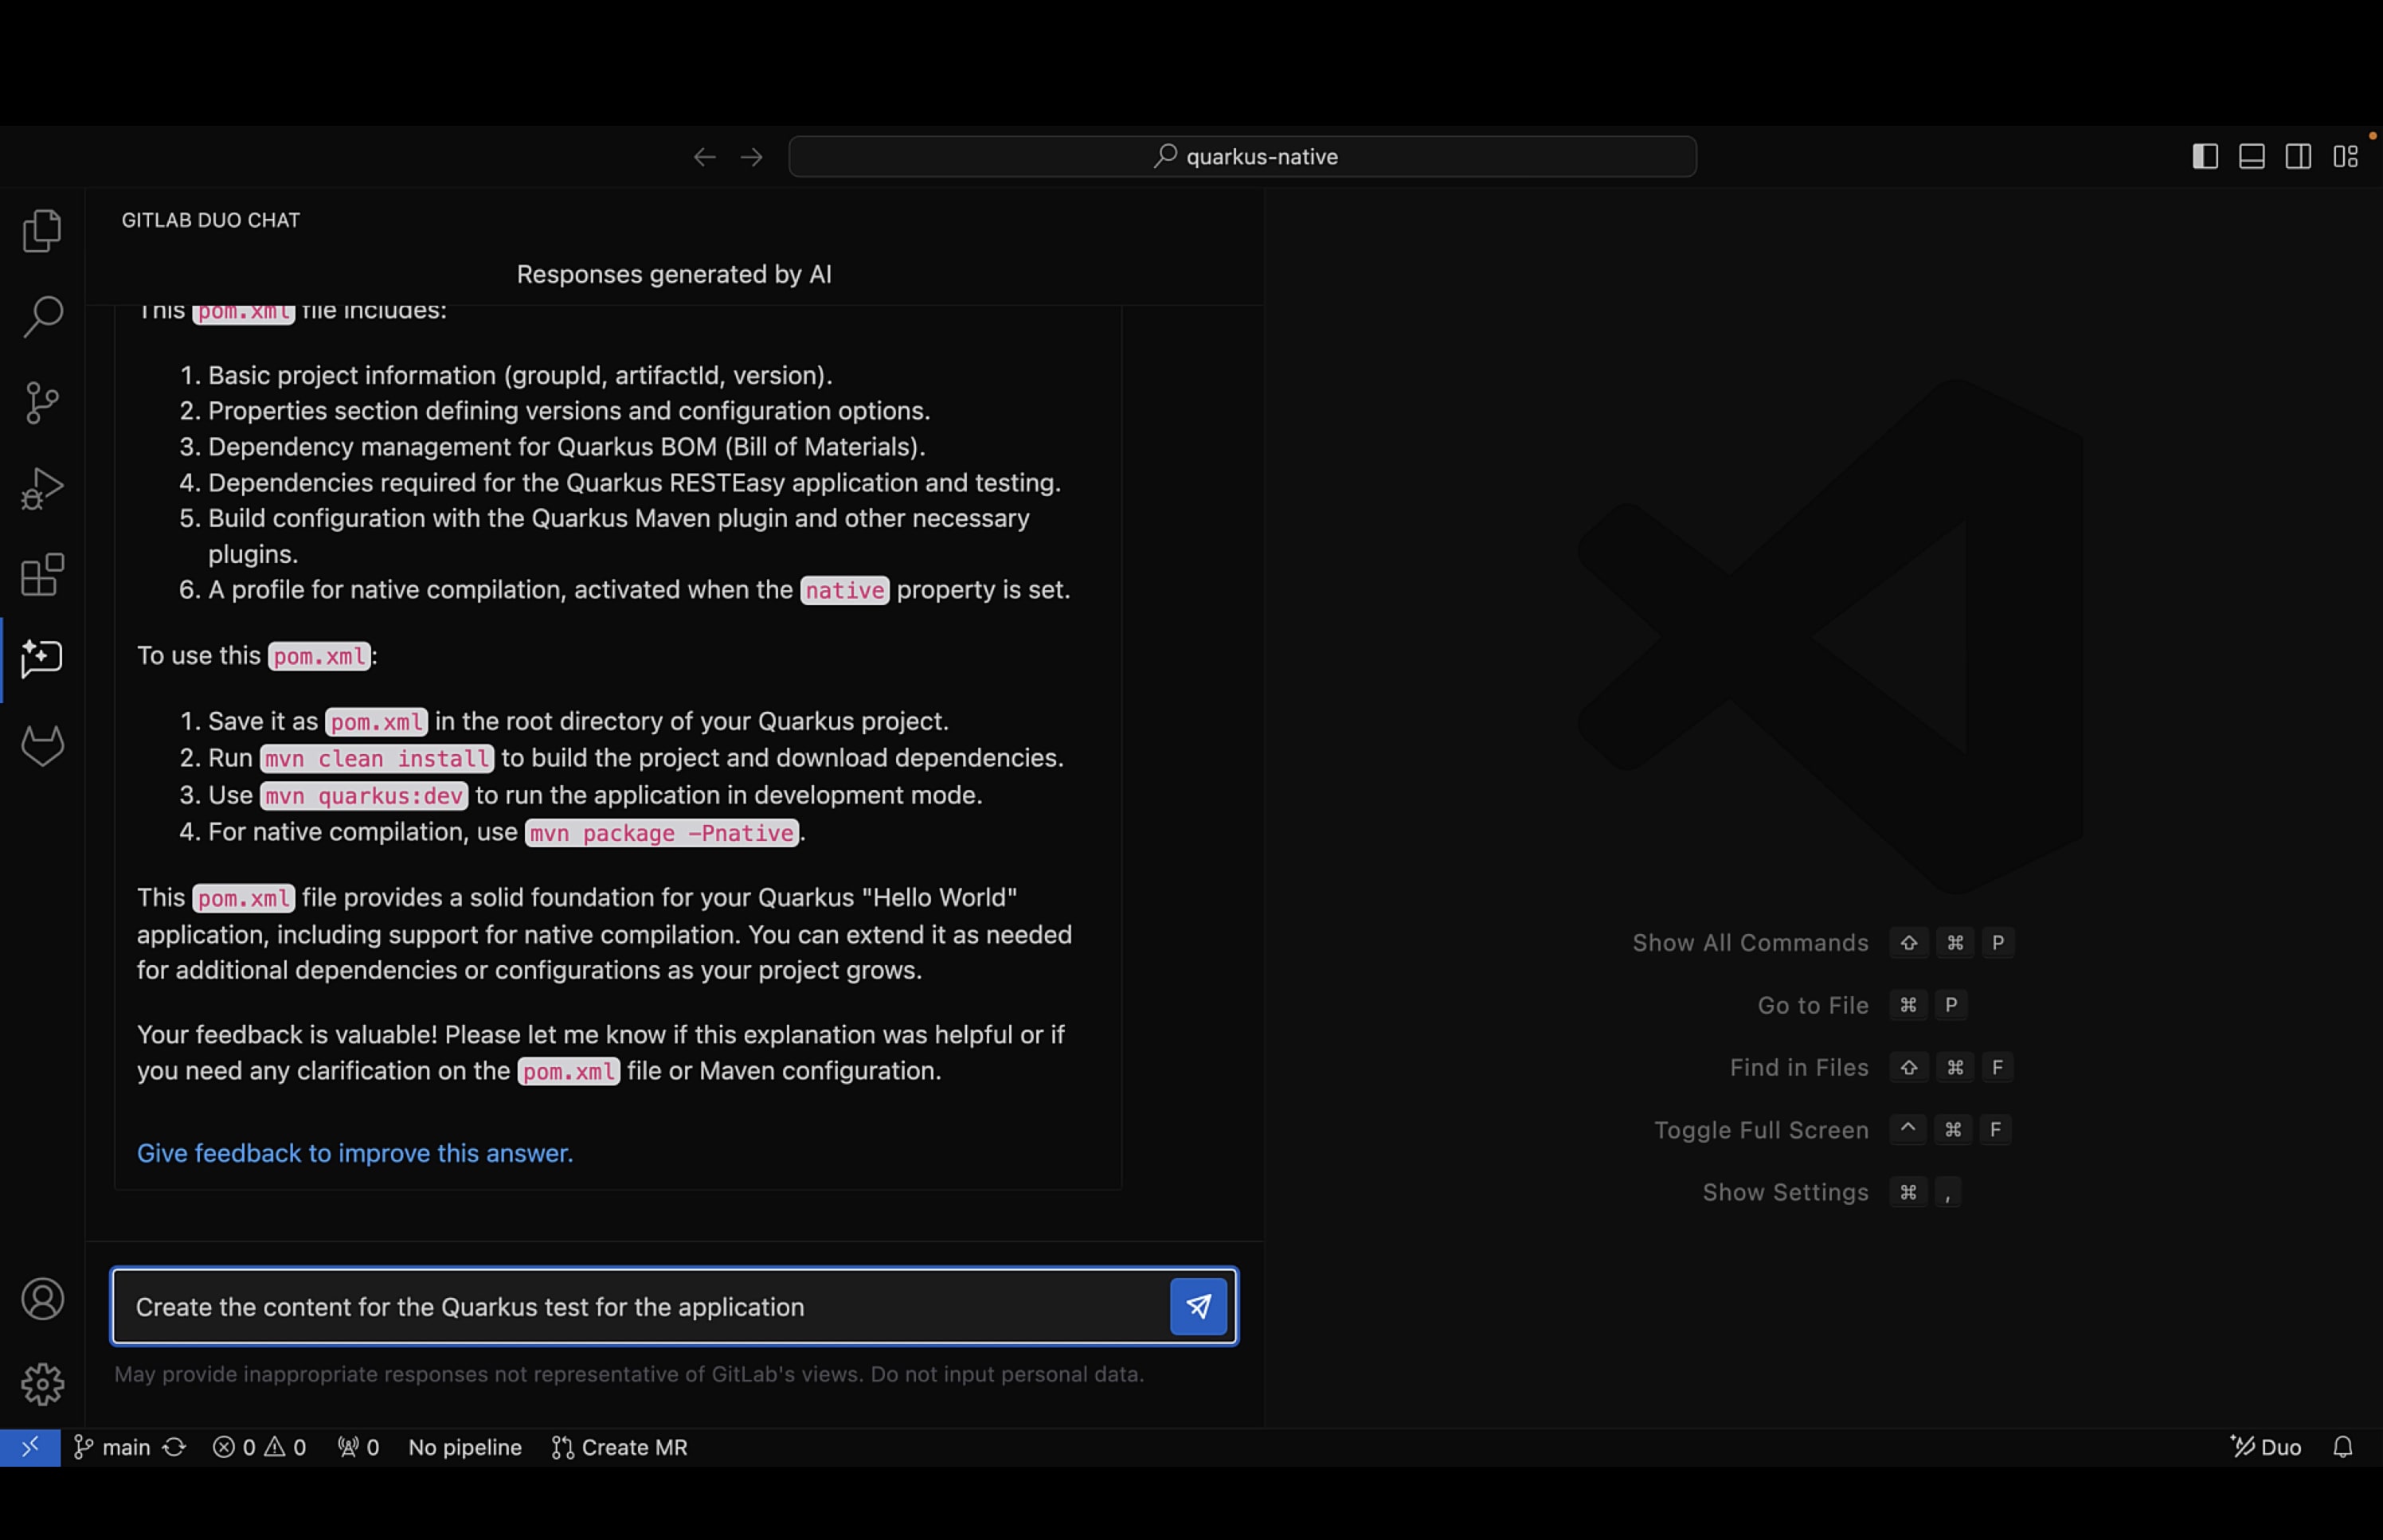Go back with the left arrow
This screenshot has height=1540, width=2383.
point(705,157)
